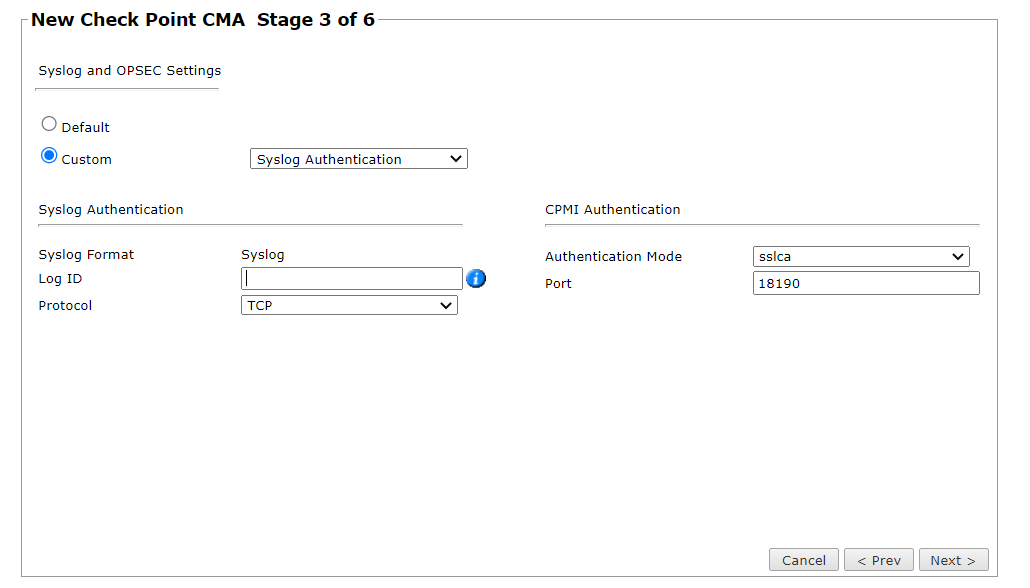Click the "Custom" radio label text
The image size is (1030, 588).
coord(87,160)
